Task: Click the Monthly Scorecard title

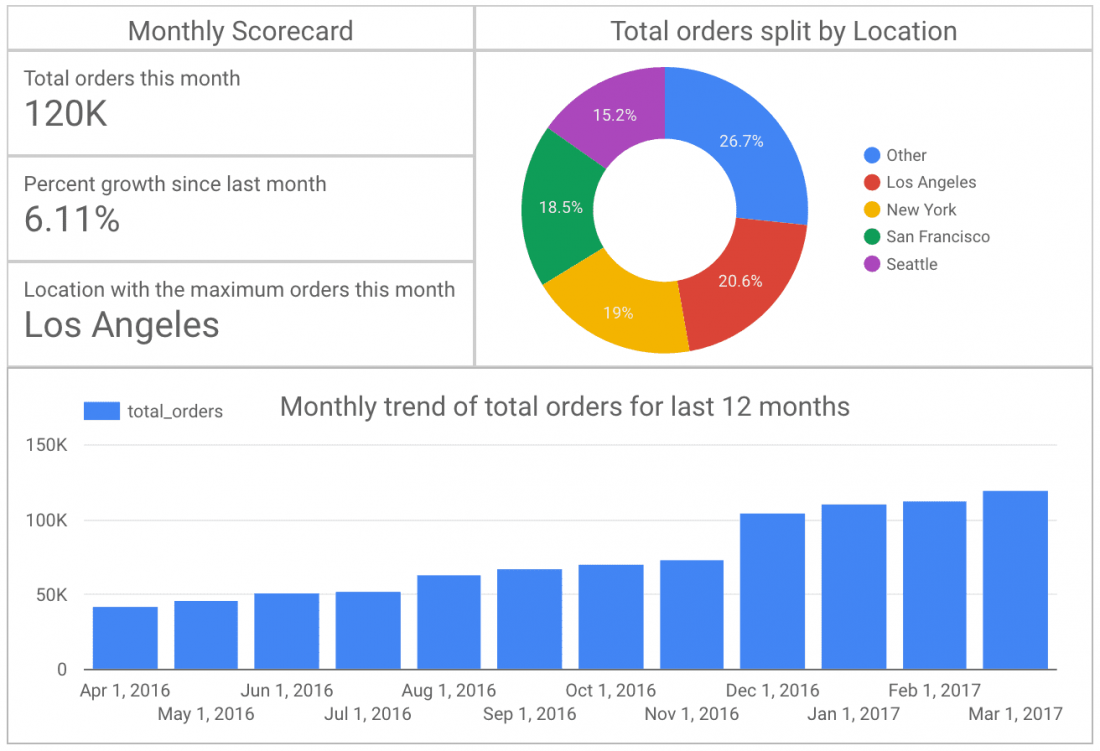Action: [x=239, y=31]
